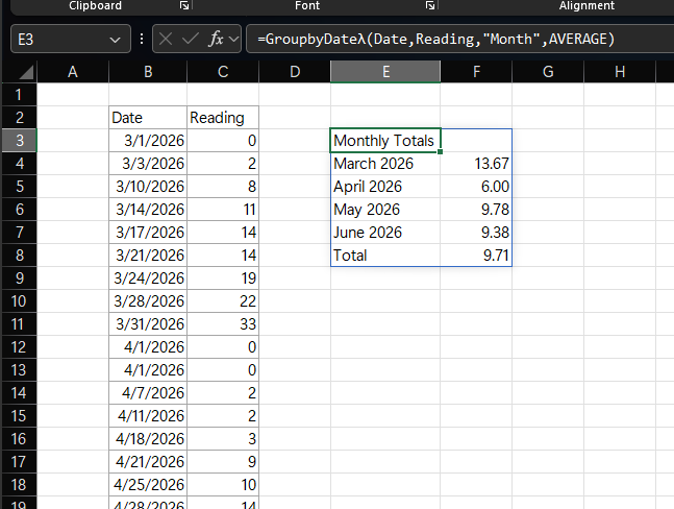Screen dimensions: 674x509
Task: Select the Total label cell
Action: (x=386, y=255)
